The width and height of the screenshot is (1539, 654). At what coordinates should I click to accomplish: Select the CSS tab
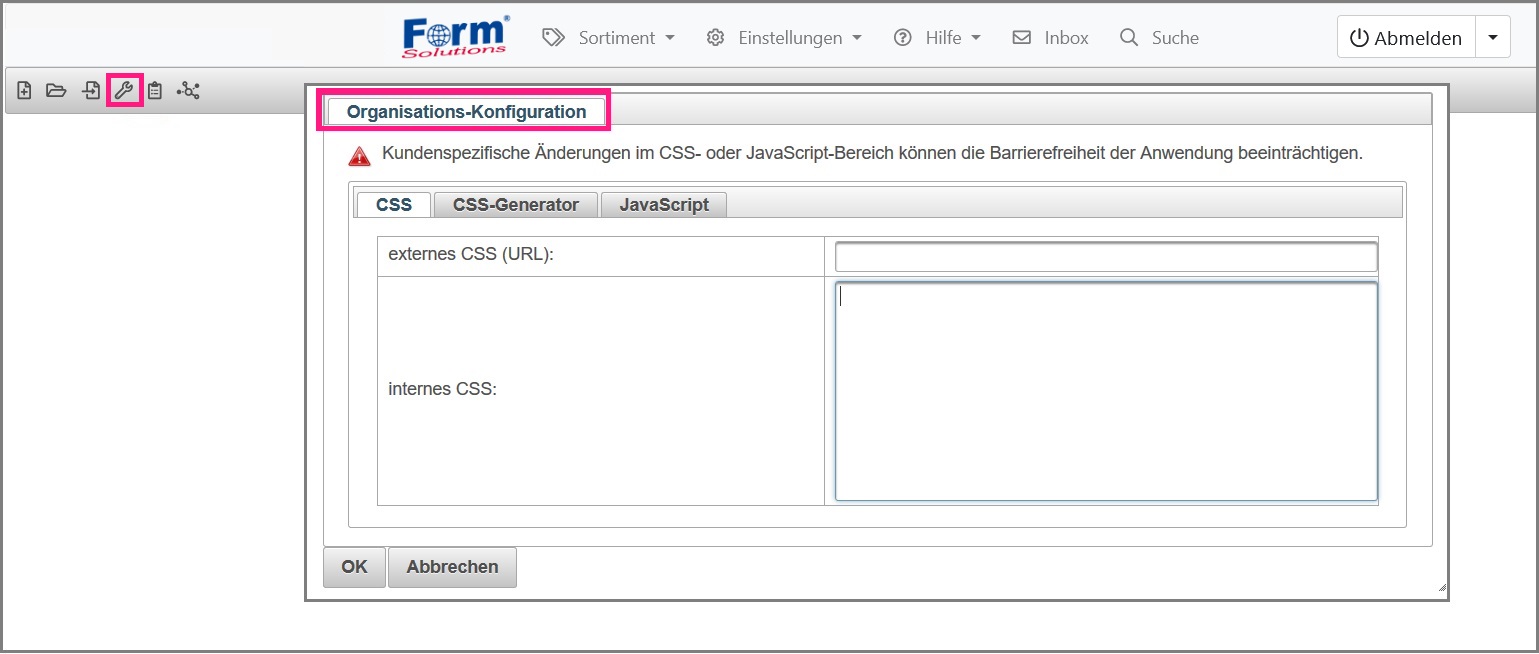(393, 205)
